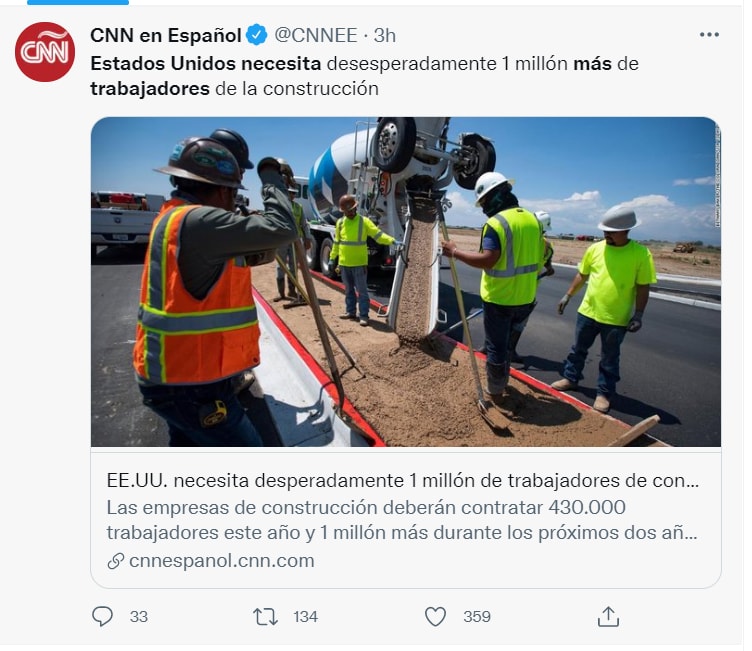
Task: Select the blue active tab indicator at top
Action: (x=78, y=2)
